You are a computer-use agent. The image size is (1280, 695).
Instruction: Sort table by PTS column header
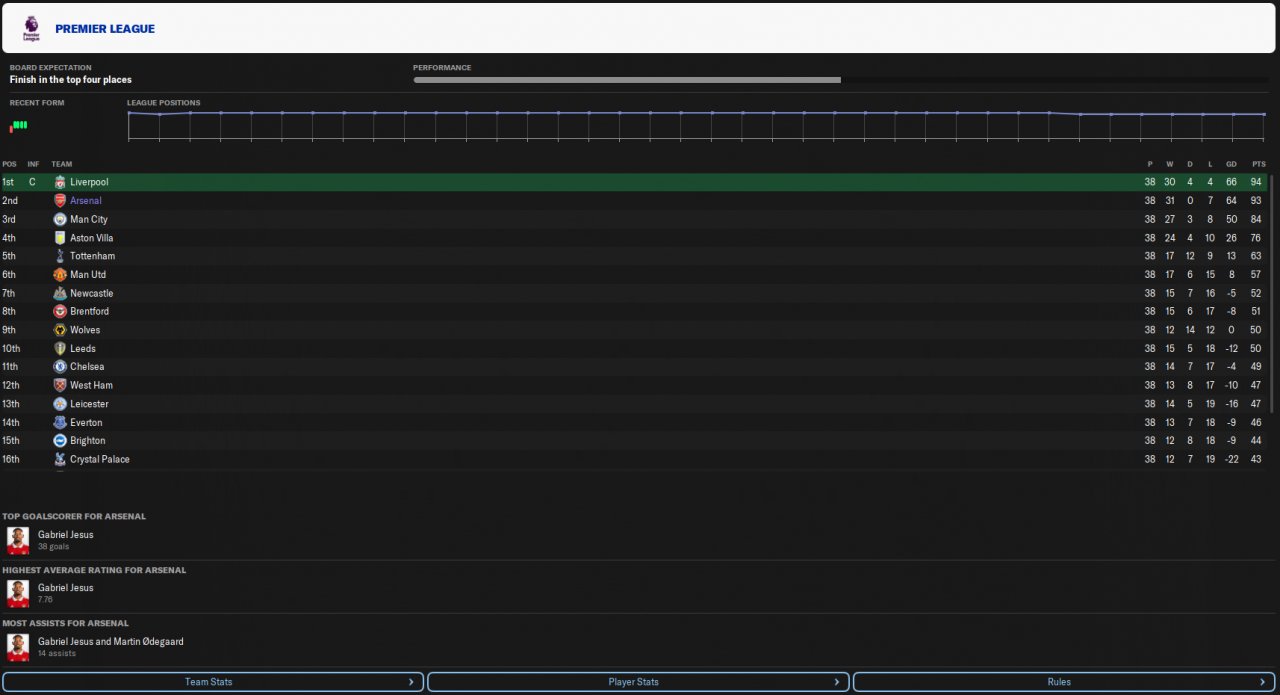click(x=1258, y=164)
